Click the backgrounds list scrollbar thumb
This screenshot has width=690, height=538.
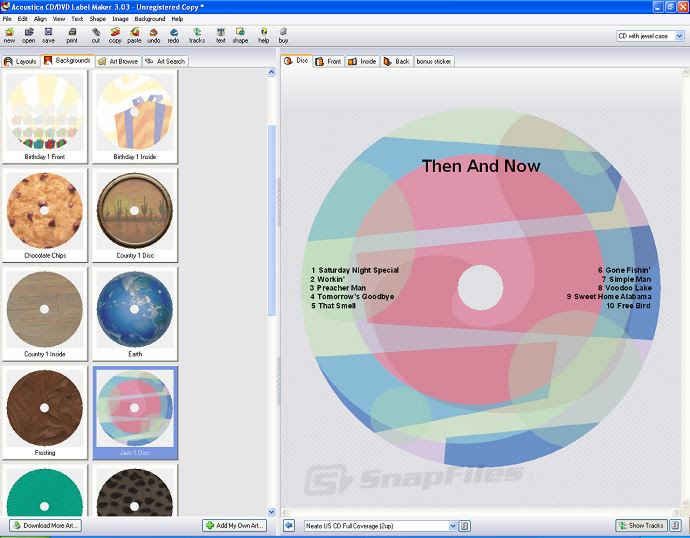pos(272,220)
